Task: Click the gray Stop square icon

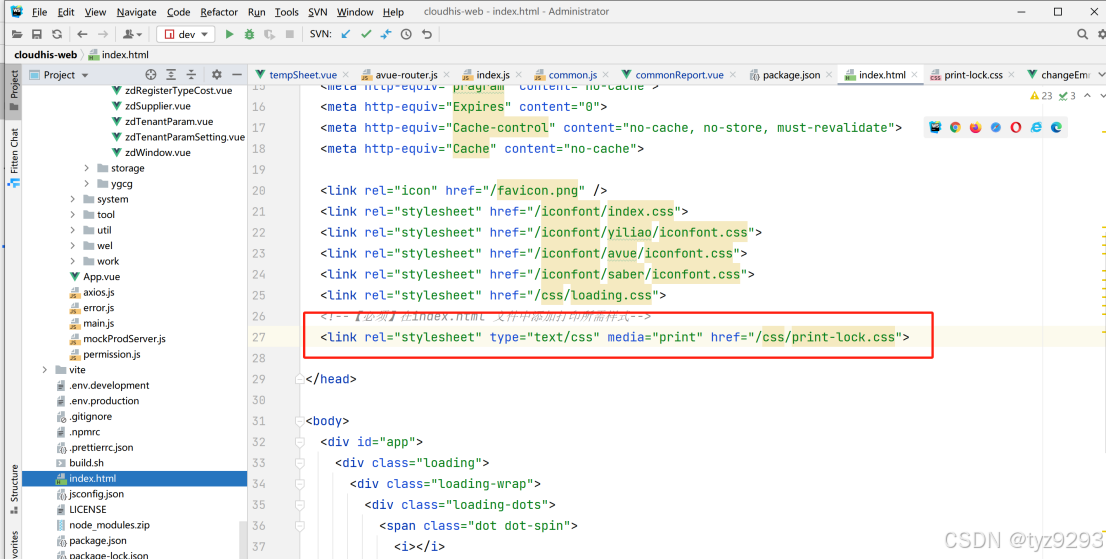Action: click(289, 34)
